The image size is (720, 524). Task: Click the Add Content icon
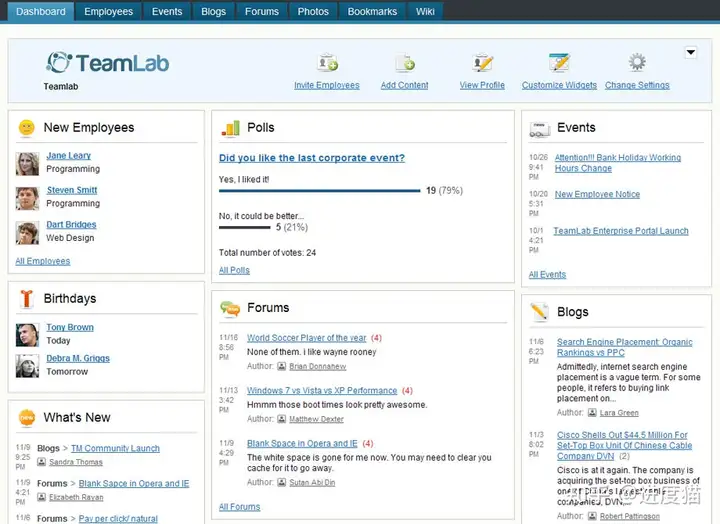tap(405, 62)
